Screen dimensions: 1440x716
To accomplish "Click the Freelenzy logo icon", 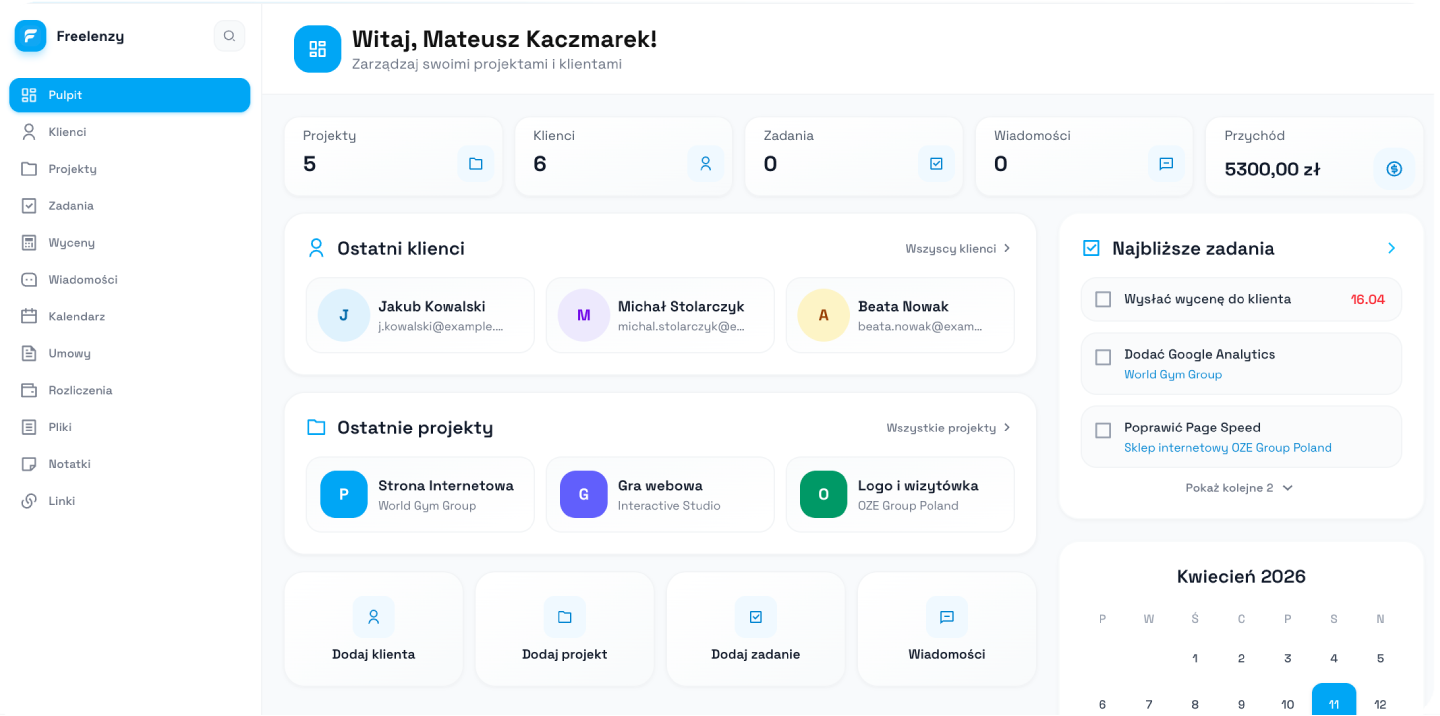I will tap(30, 35).
